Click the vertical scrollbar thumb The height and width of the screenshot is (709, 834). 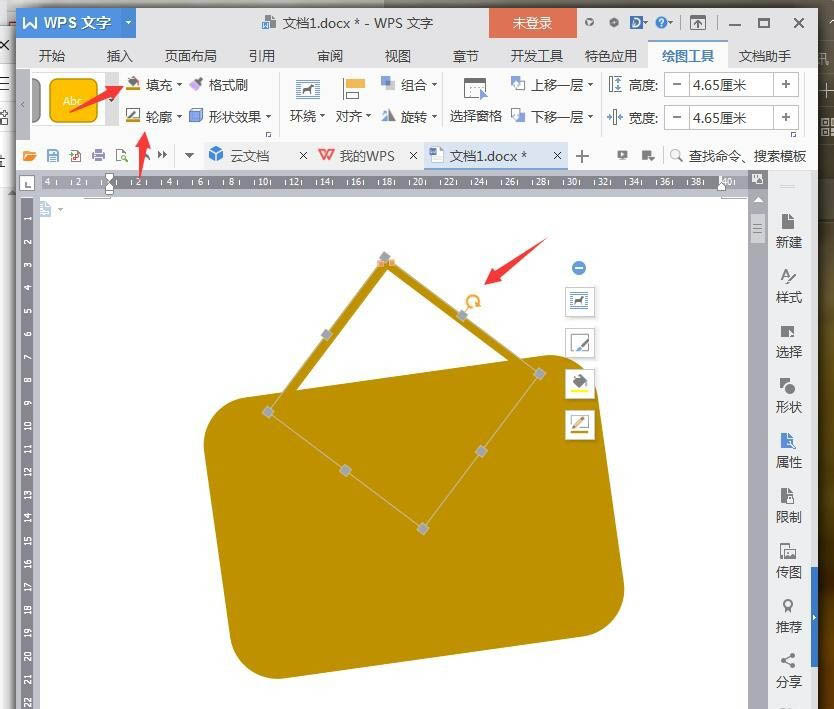click(758, 229)
